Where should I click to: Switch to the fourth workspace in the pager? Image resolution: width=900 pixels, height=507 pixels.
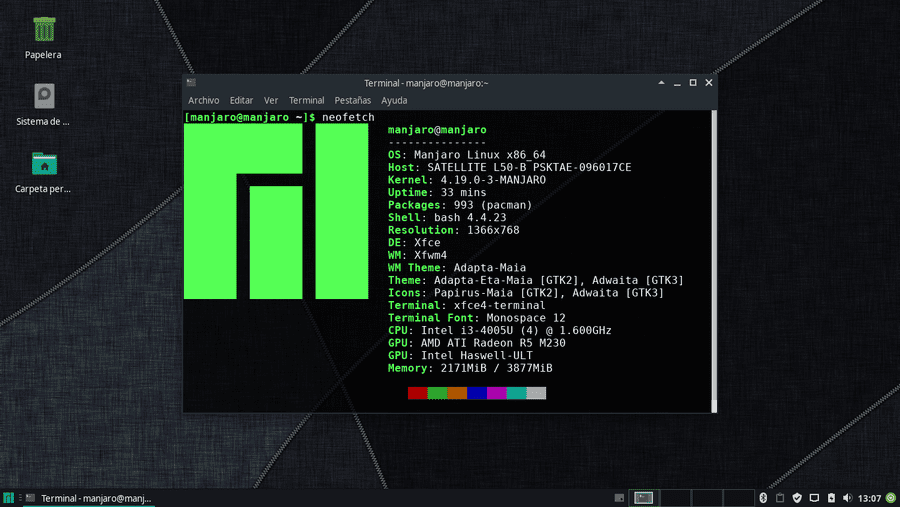[x=738, y=498]
